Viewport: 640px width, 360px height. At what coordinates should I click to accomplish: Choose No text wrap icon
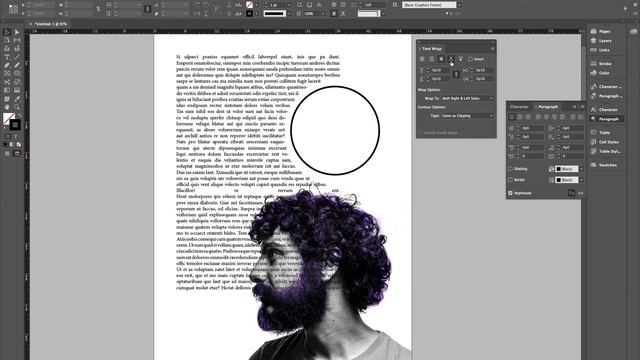(422, 59)
